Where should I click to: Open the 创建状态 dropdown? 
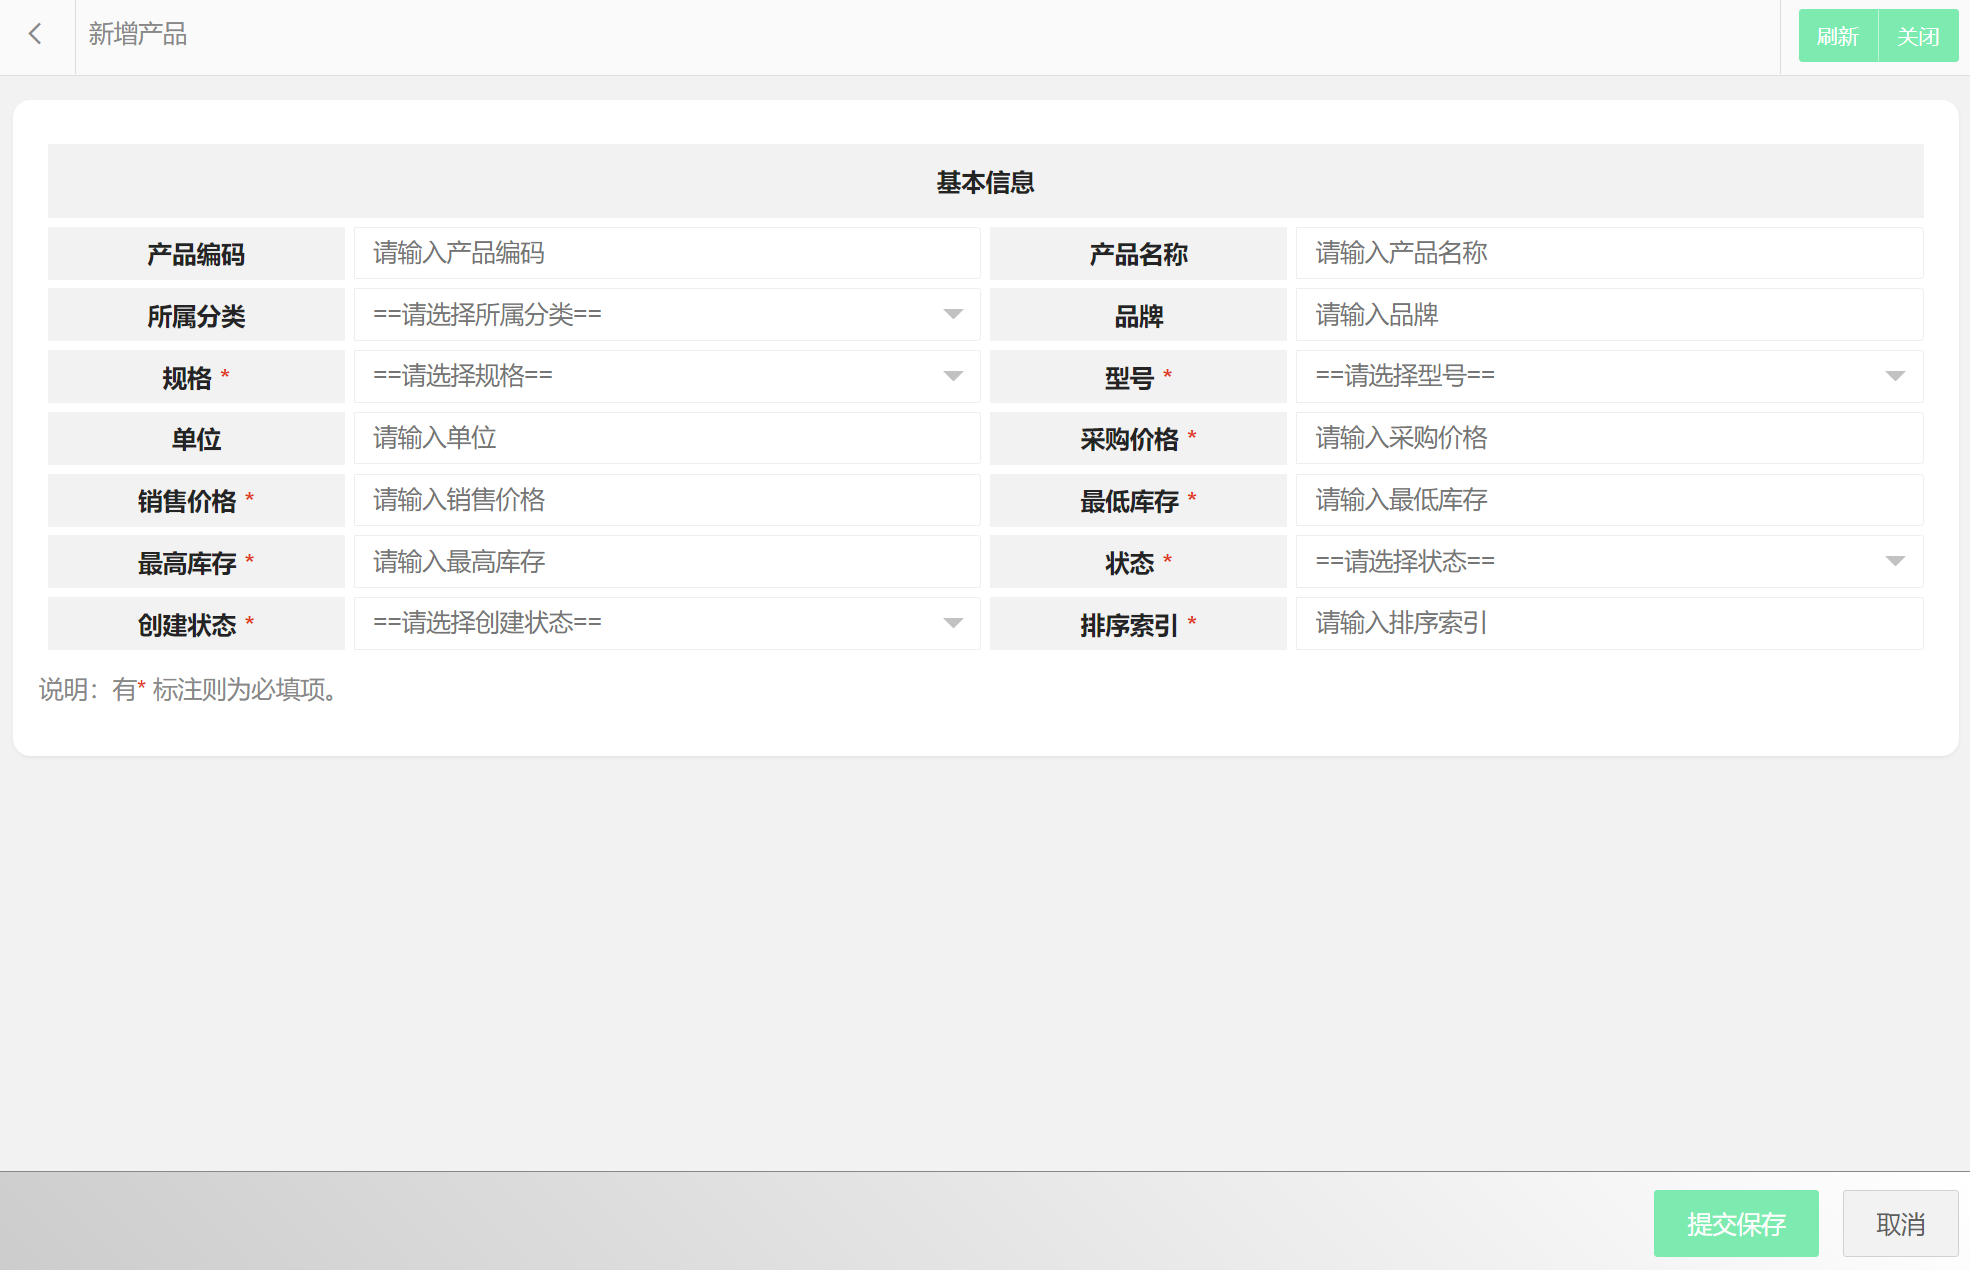tap(666, 624)
